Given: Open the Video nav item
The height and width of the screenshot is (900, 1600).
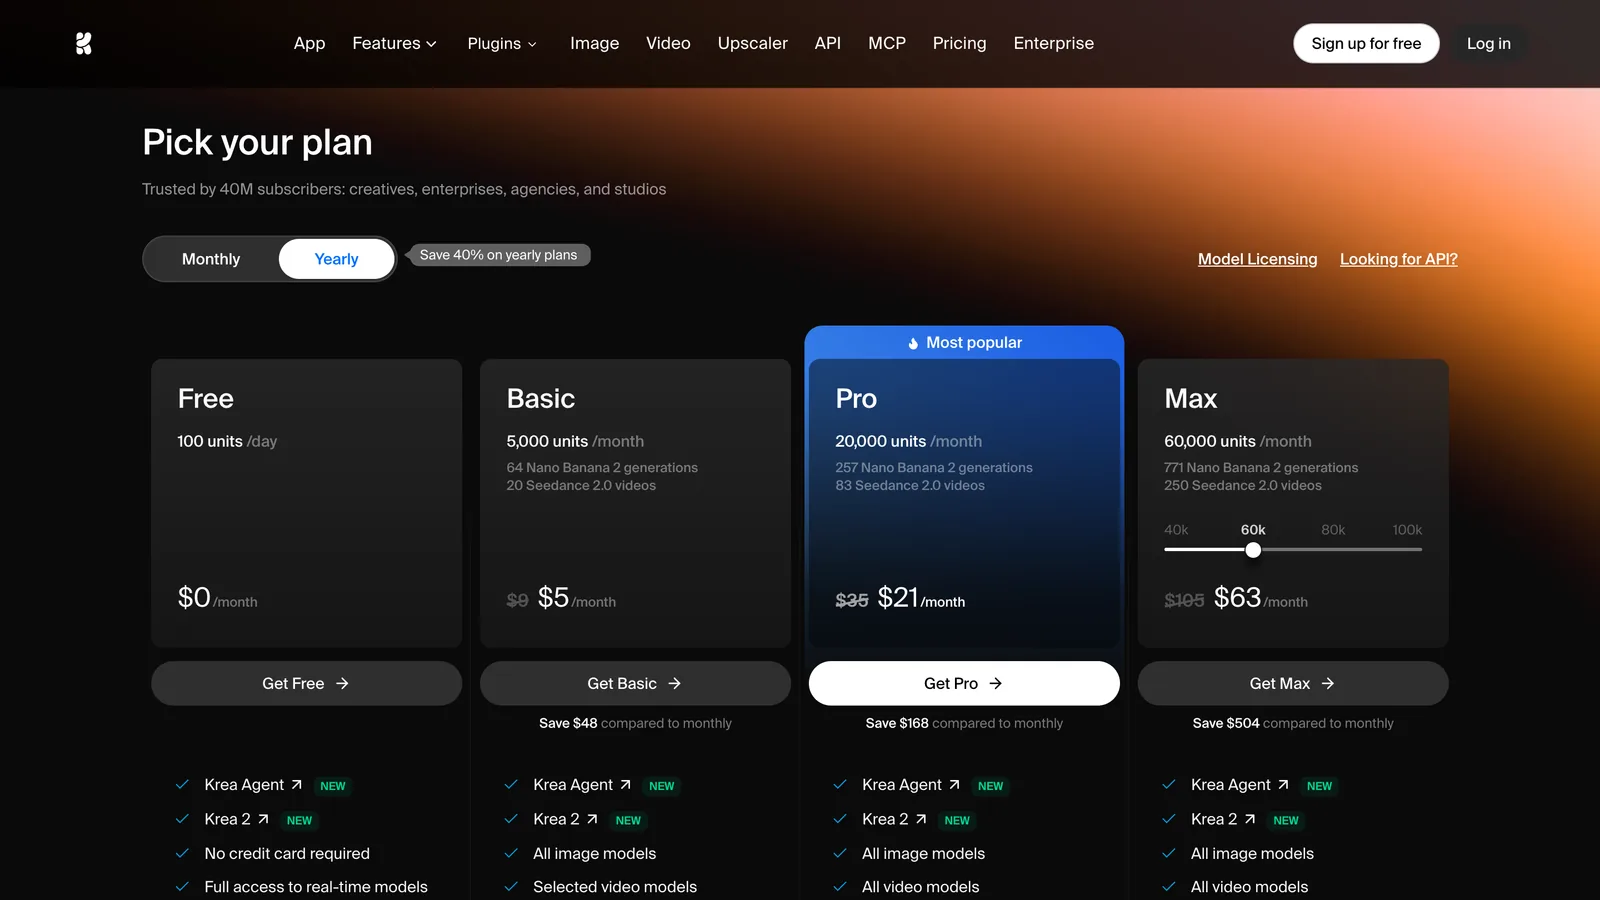Looking at the screenshot, I should 668,43.
